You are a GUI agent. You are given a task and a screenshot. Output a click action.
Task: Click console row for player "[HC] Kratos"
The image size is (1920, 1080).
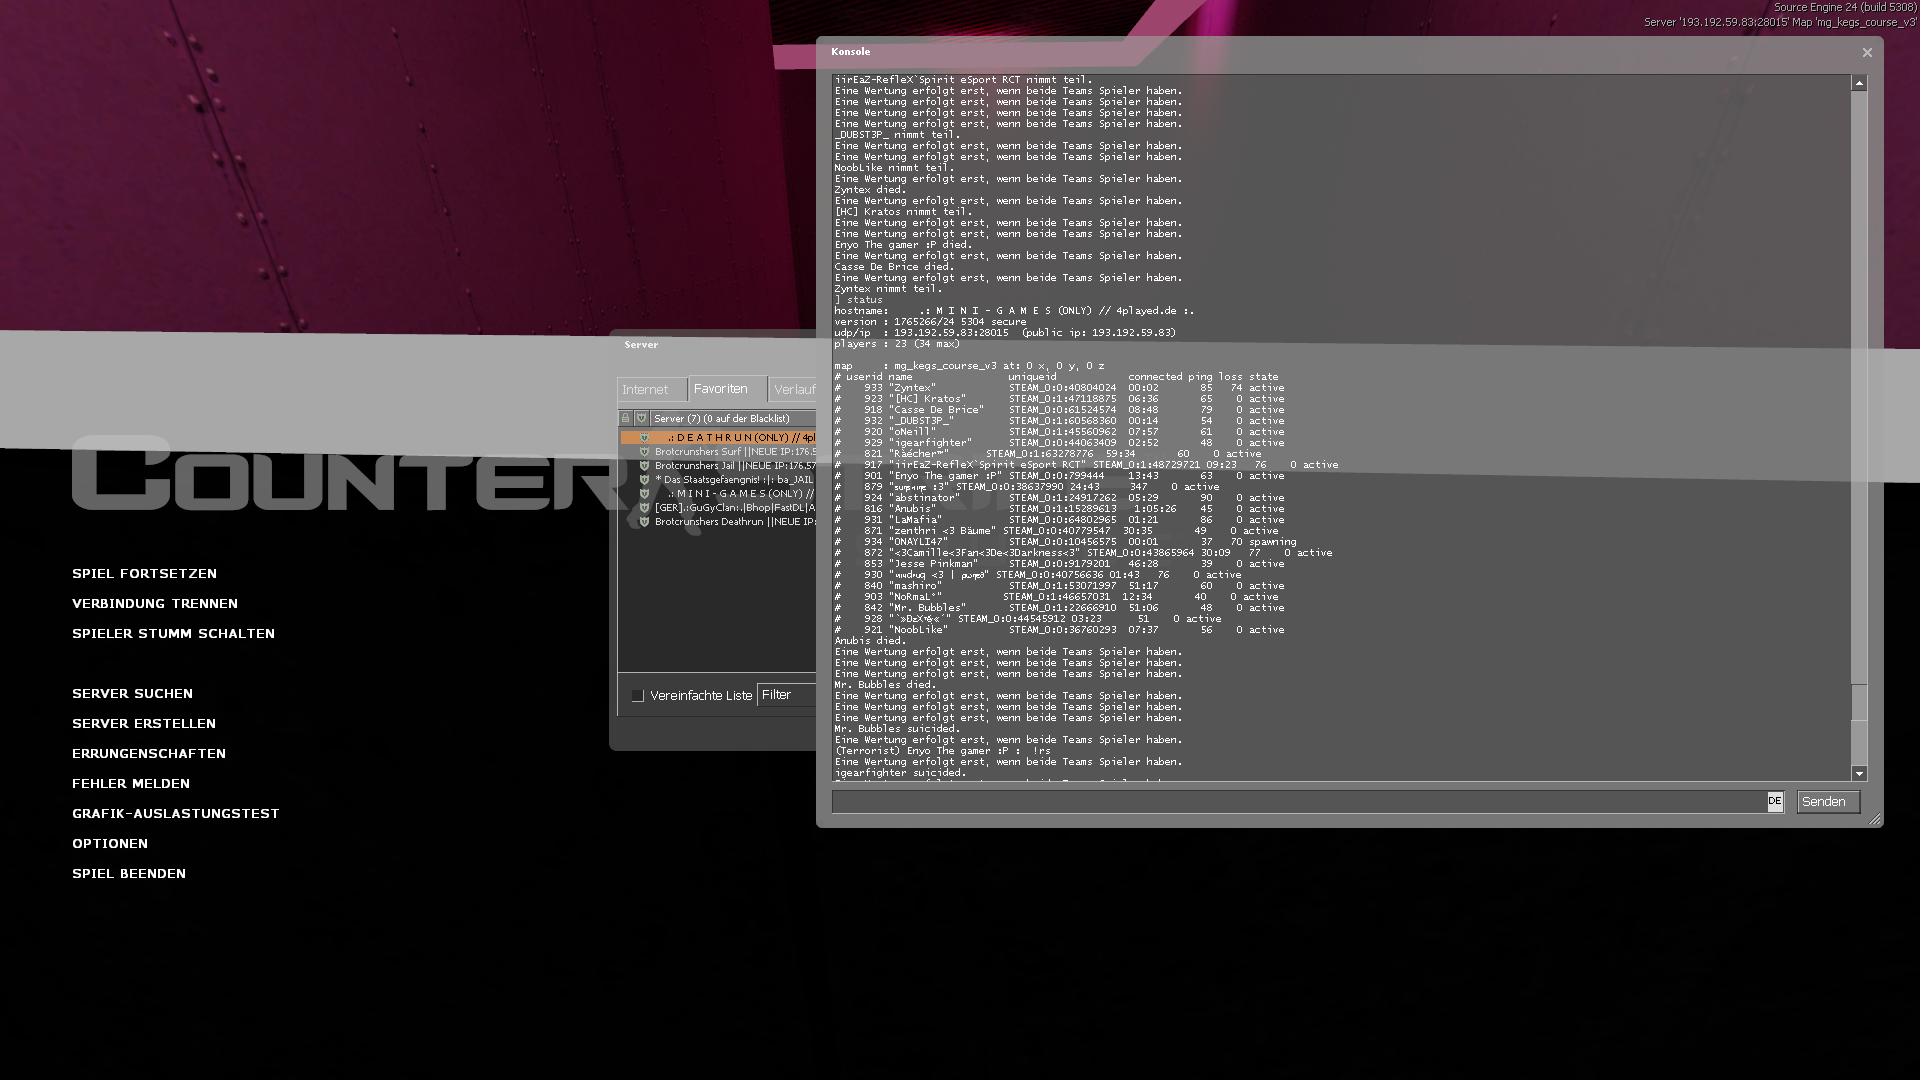[1060, 399]
